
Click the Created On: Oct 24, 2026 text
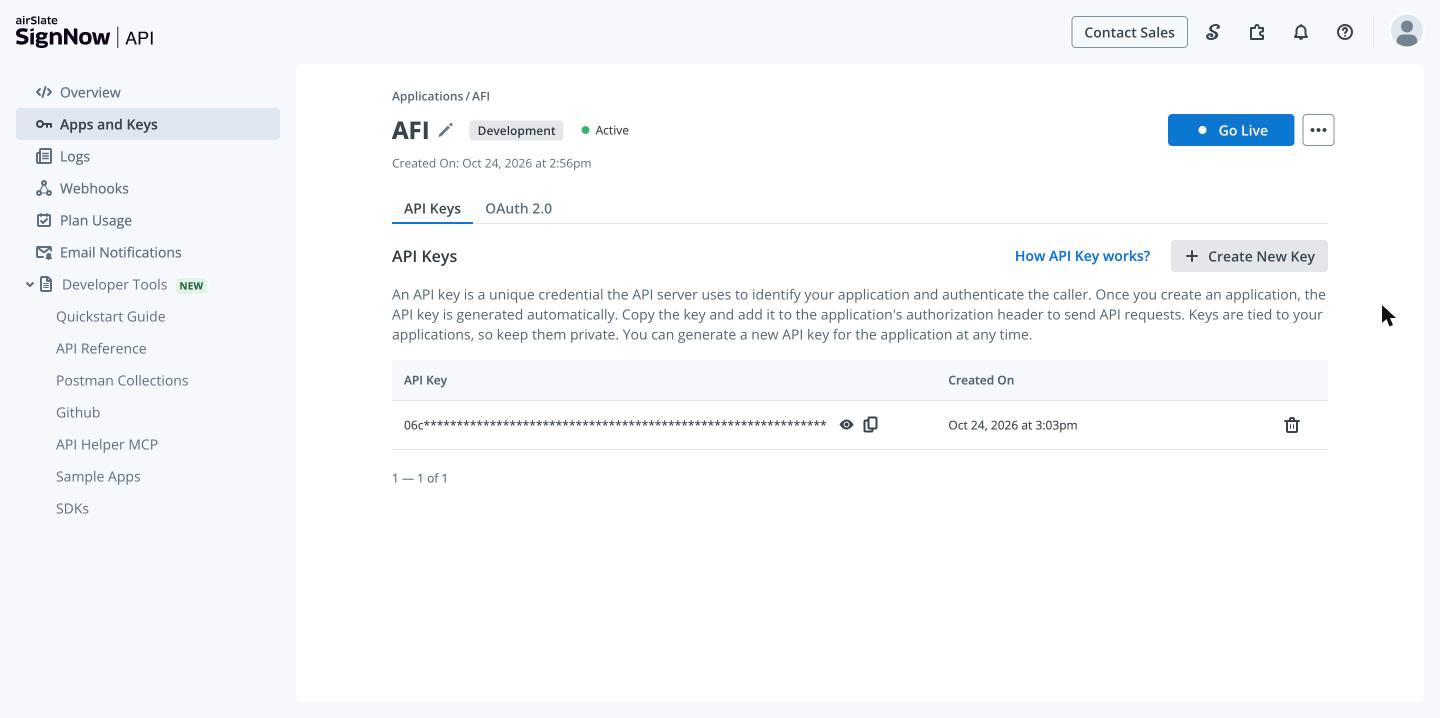tap(491, 163)
